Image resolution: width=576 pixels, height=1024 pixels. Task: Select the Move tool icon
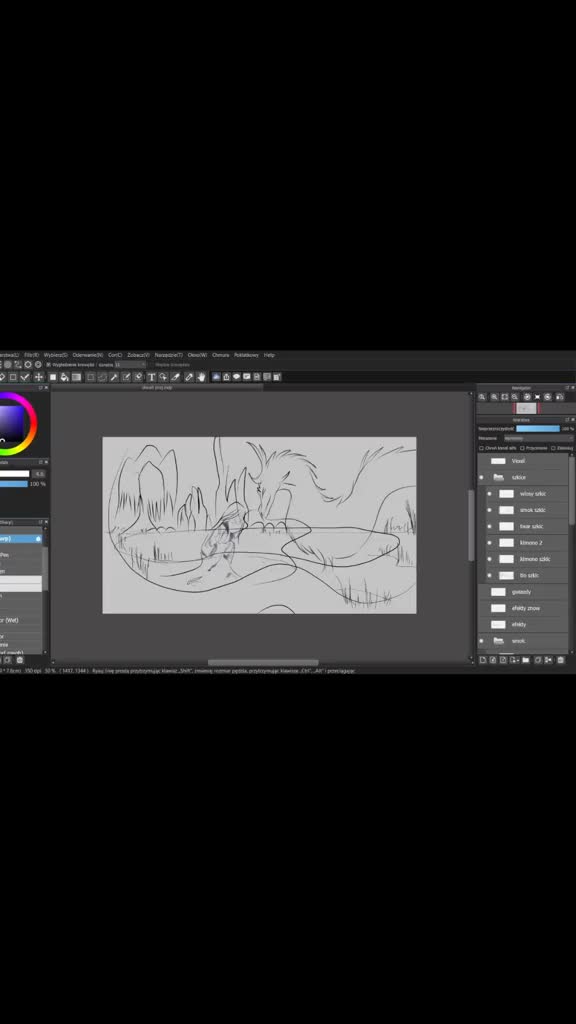39,377
